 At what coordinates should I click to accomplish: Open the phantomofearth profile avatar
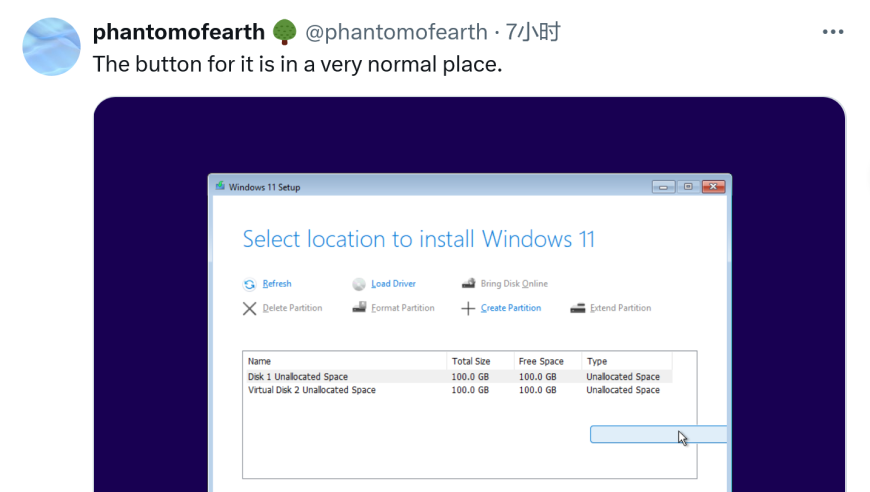point(51,47)
